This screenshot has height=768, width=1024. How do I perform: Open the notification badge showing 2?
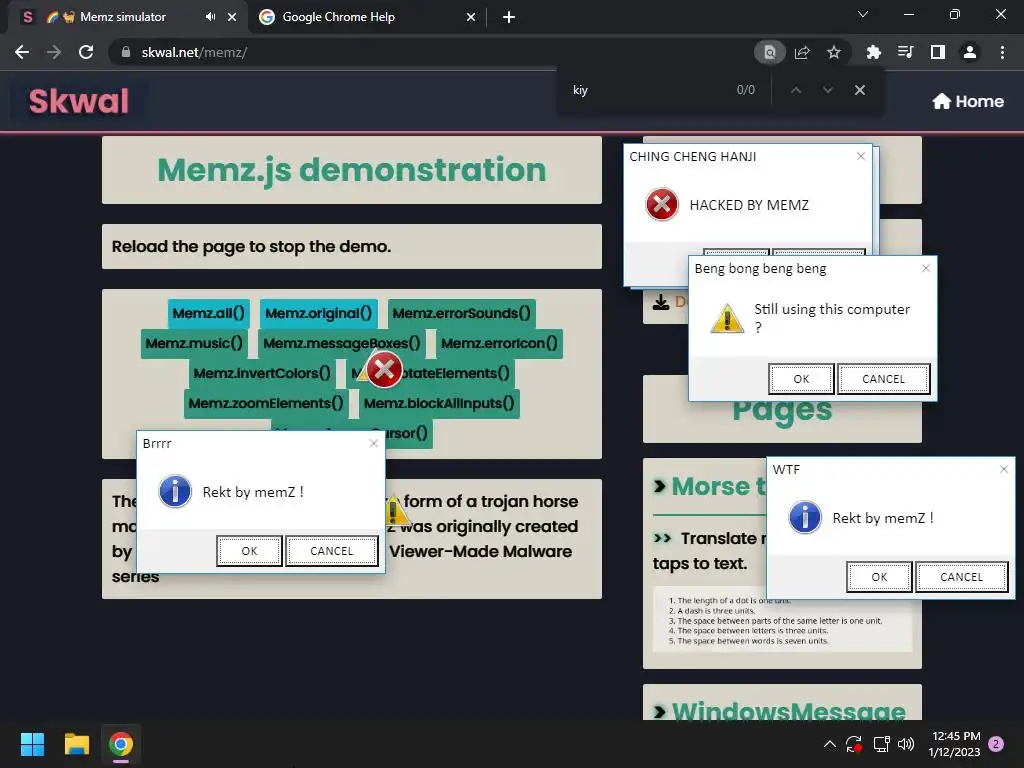click(996, 744)
